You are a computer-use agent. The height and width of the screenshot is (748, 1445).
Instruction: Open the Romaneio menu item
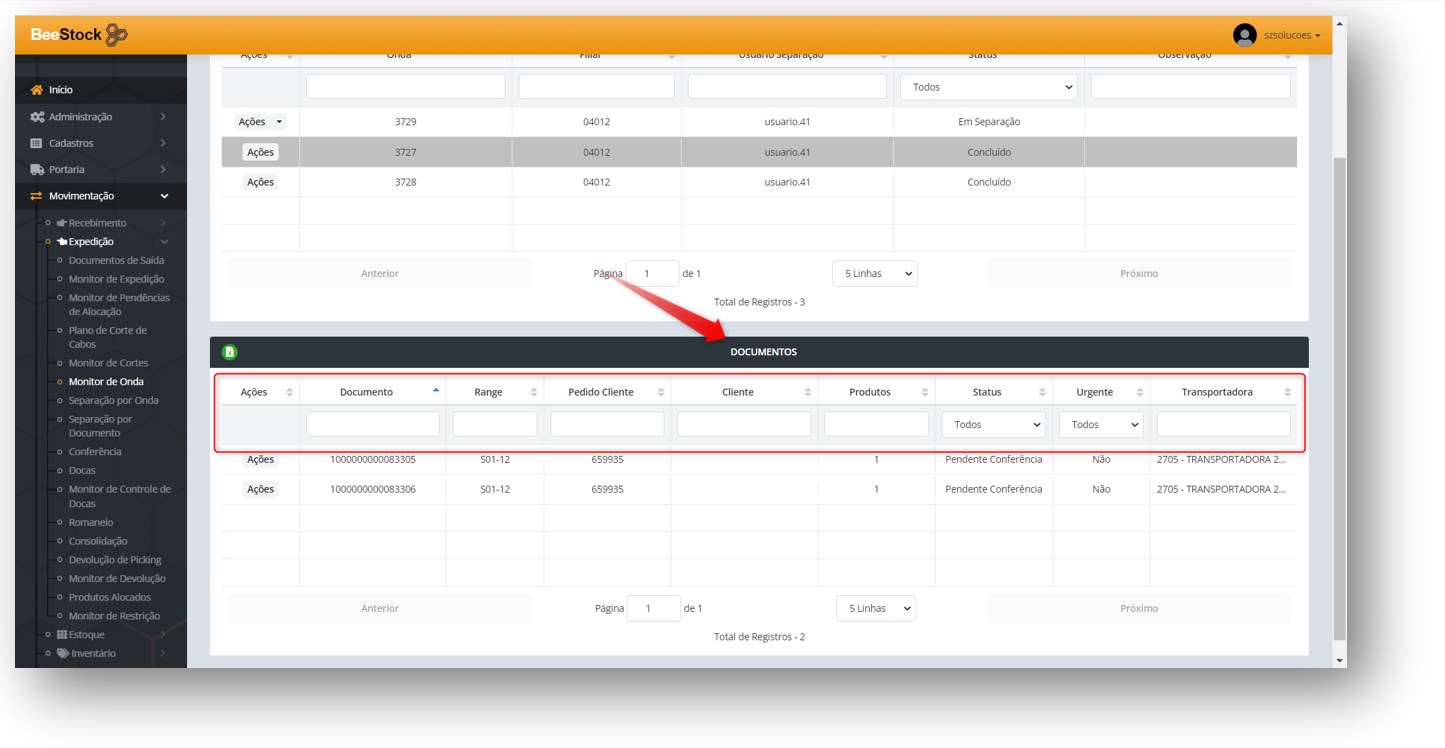coord(91,522)
